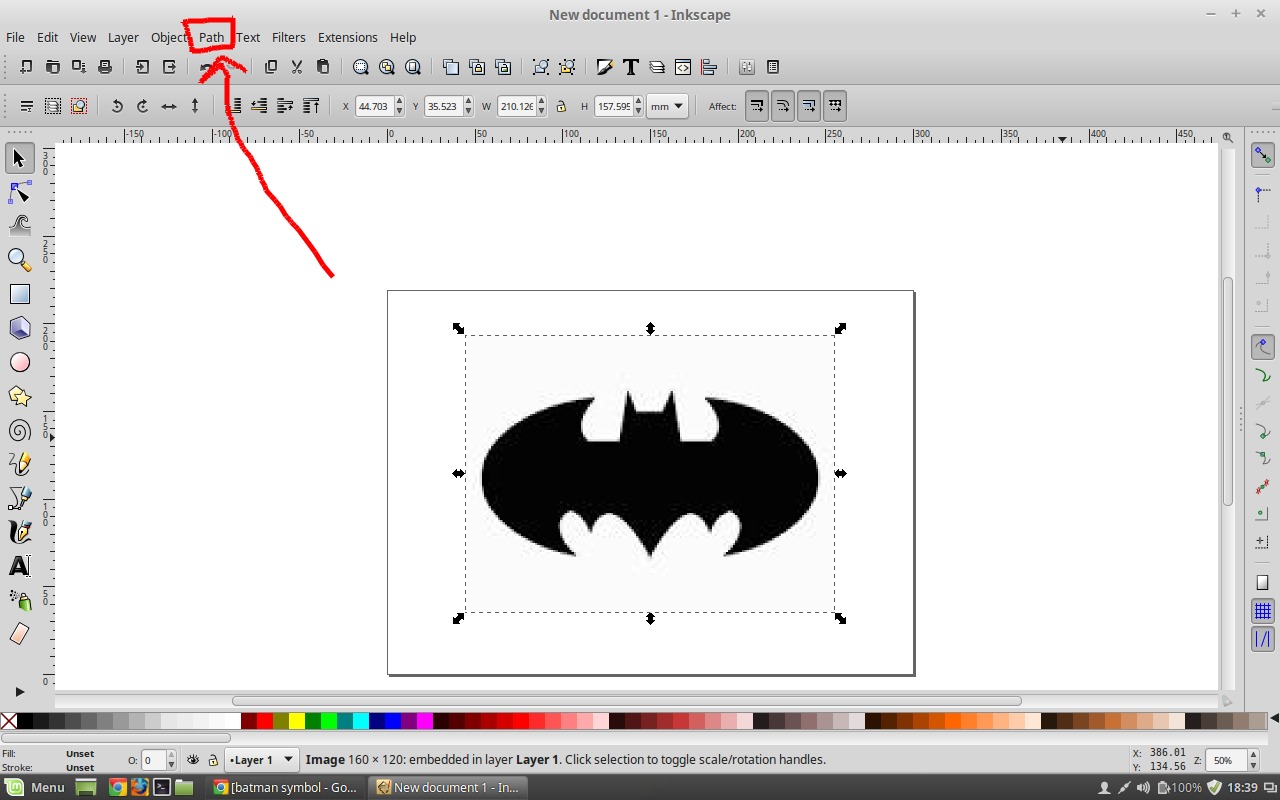Toggle snap to guides button

[x=1263, y=638]
